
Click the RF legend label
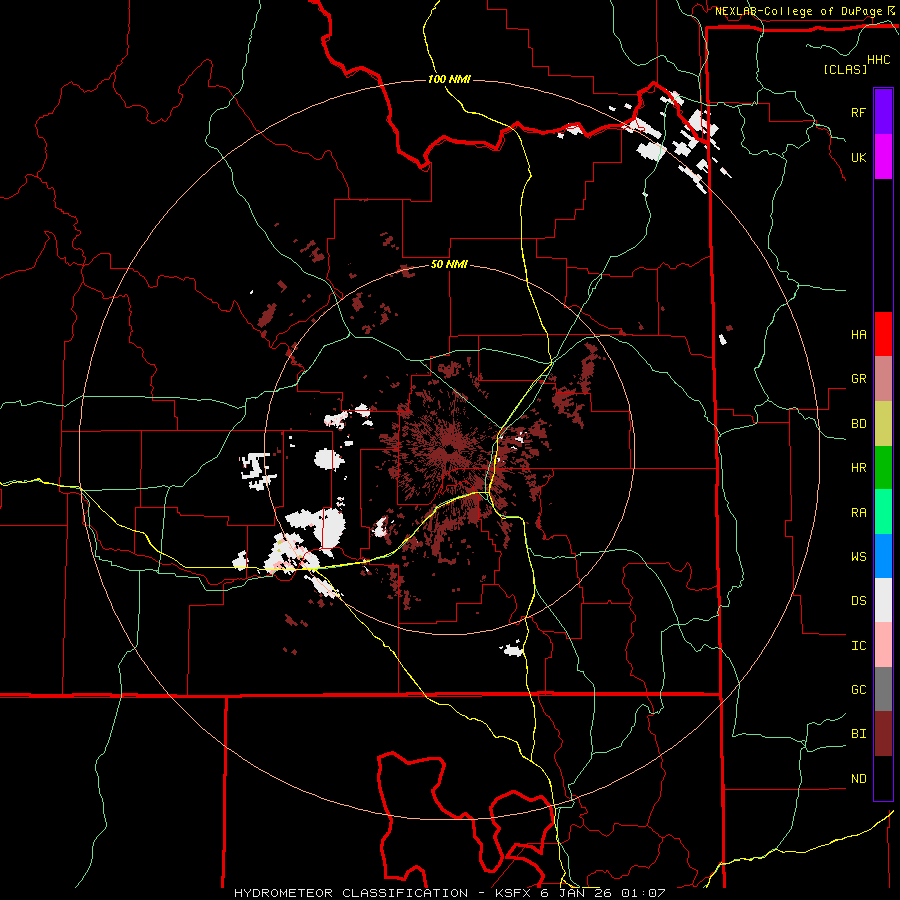pyautogui.click(x=858, y=113)
